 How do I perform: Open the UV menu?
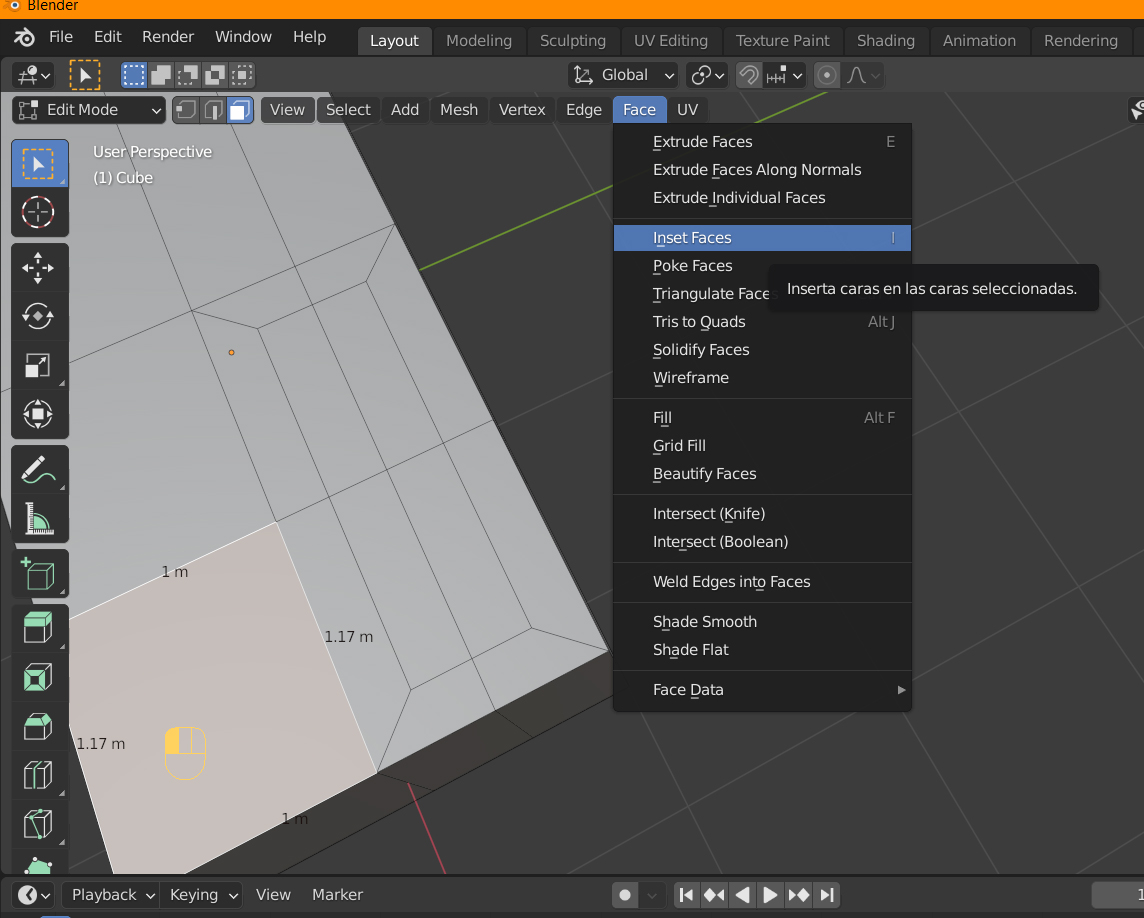(x=687, y=110)
